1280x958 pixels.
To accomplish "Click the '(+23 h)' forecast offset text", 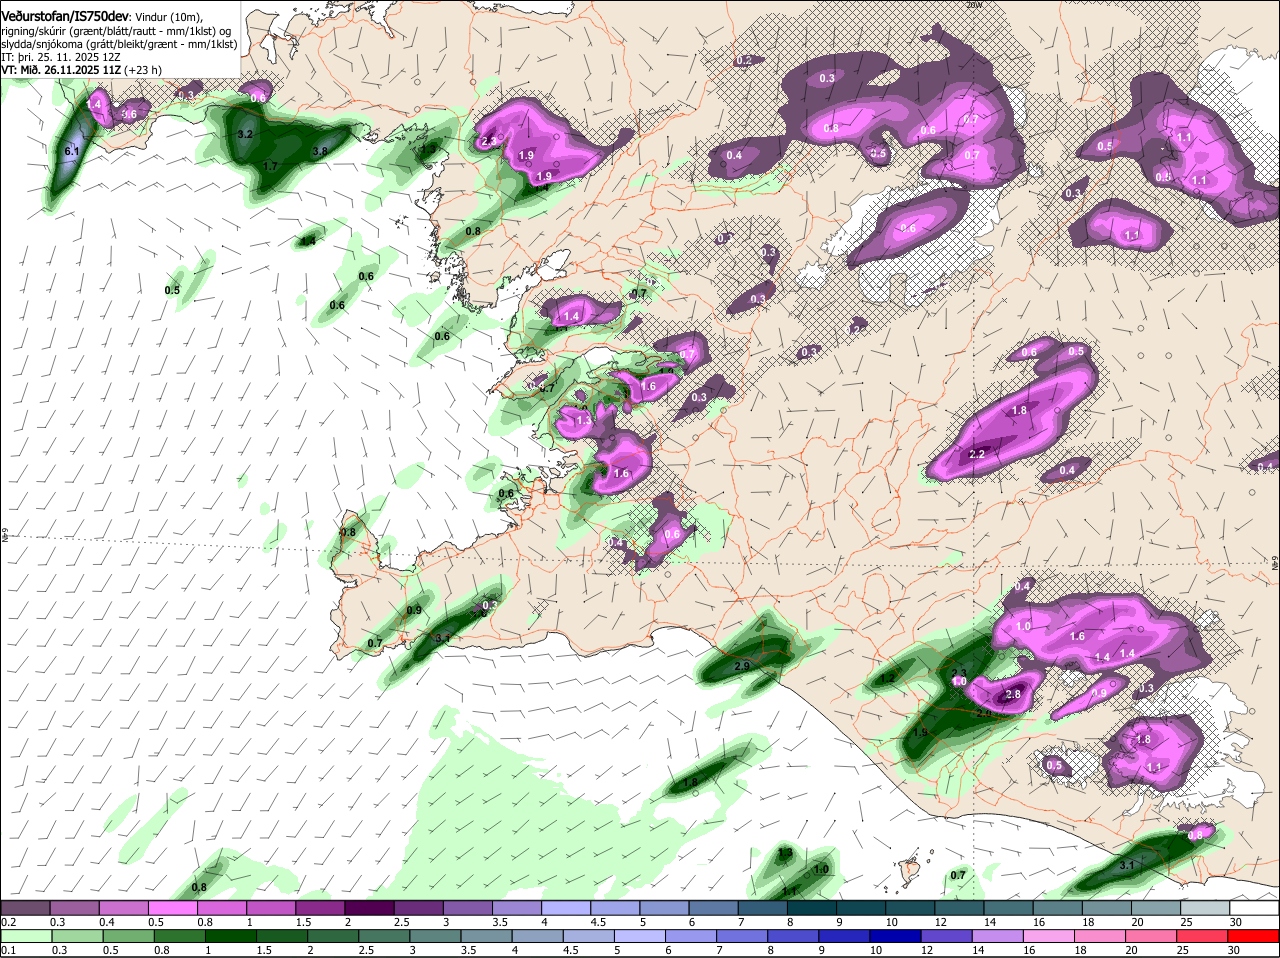I will pos(144,70).
